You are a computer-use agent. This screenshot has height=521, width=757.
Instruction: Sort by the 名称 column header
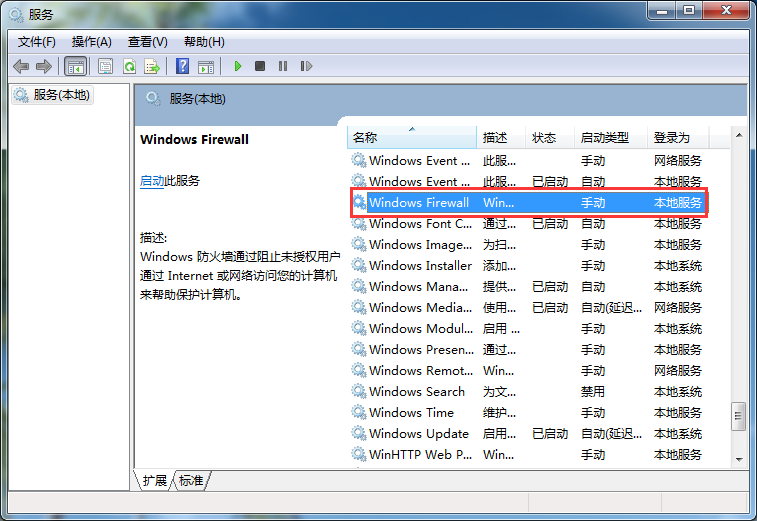(x=412, y=138)
